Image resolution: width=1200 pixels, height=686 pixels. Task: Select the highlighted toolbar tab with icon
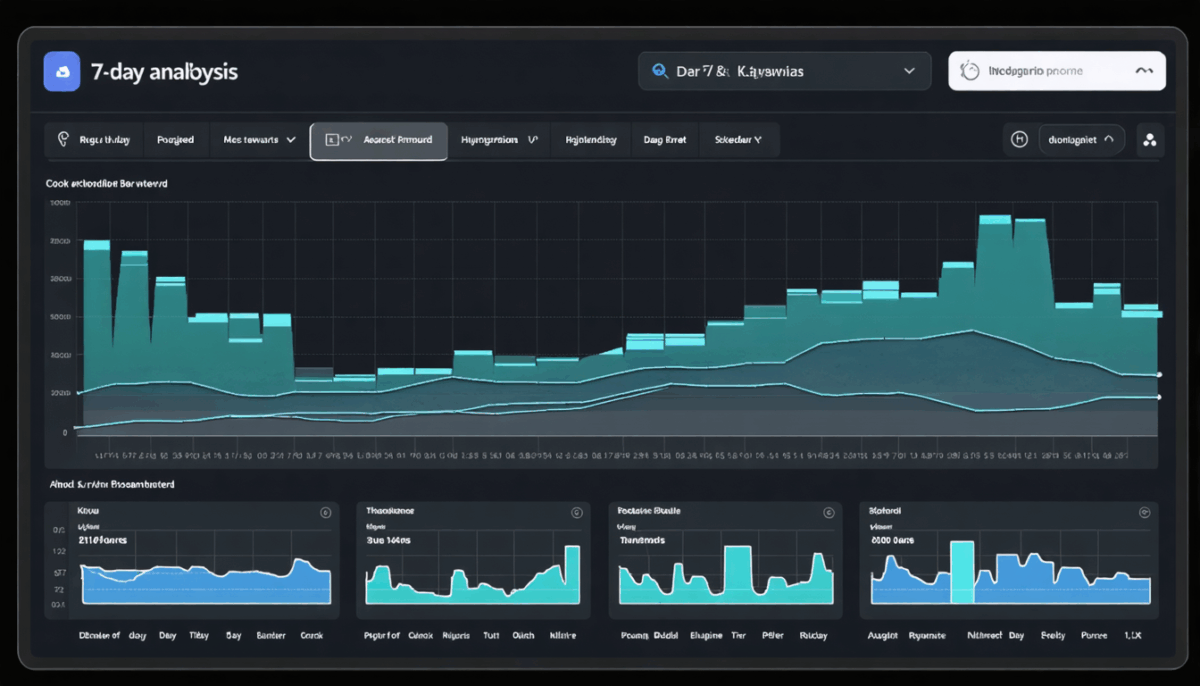pyautogui.click(x=379, y=141)
